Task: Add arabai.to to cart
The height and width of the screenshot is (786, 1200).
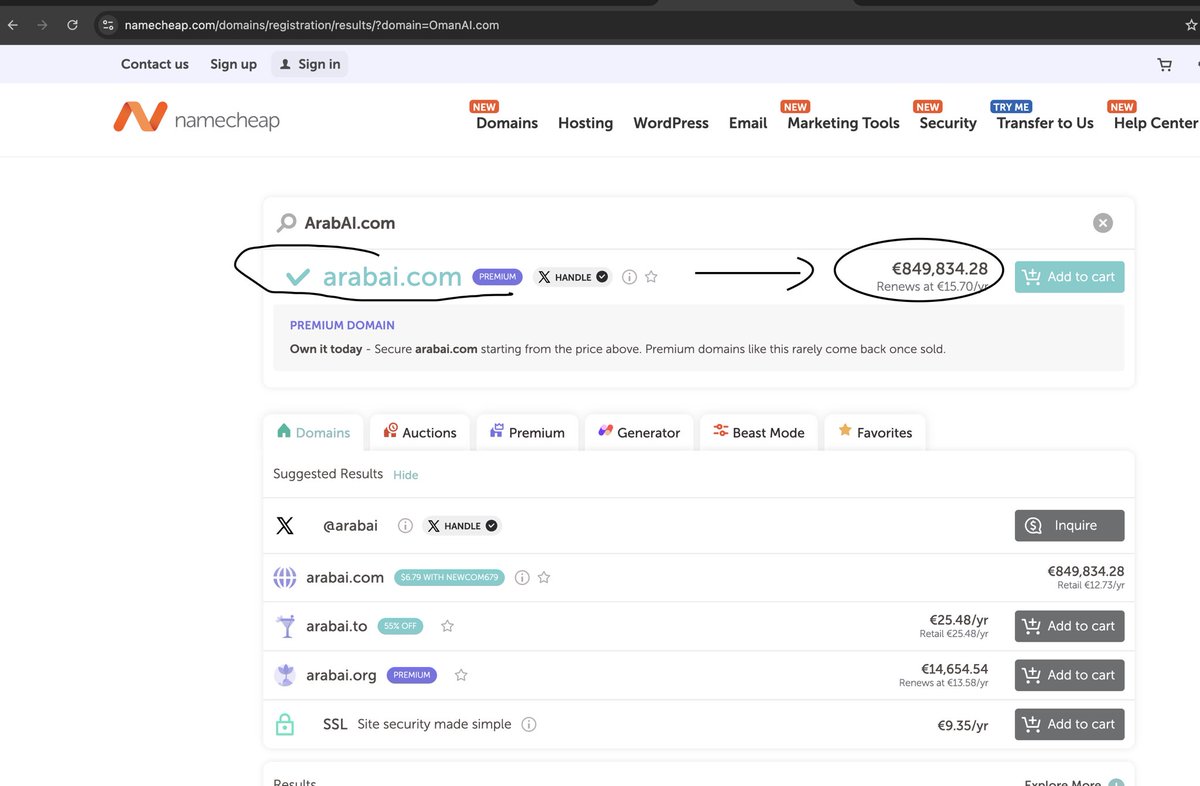Action: tap(1069, 626)
